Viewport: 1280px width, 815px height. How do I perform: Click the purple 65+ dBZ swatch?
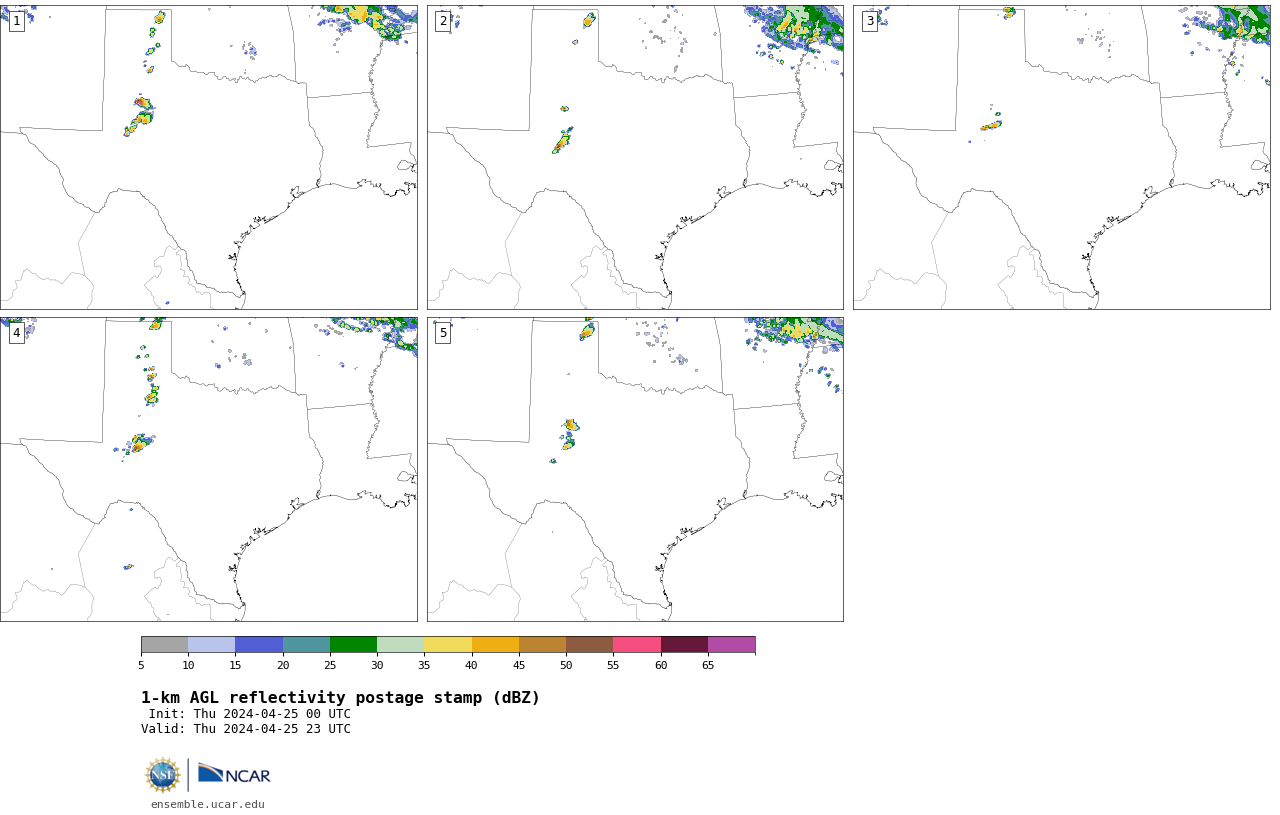coord(731,644)
